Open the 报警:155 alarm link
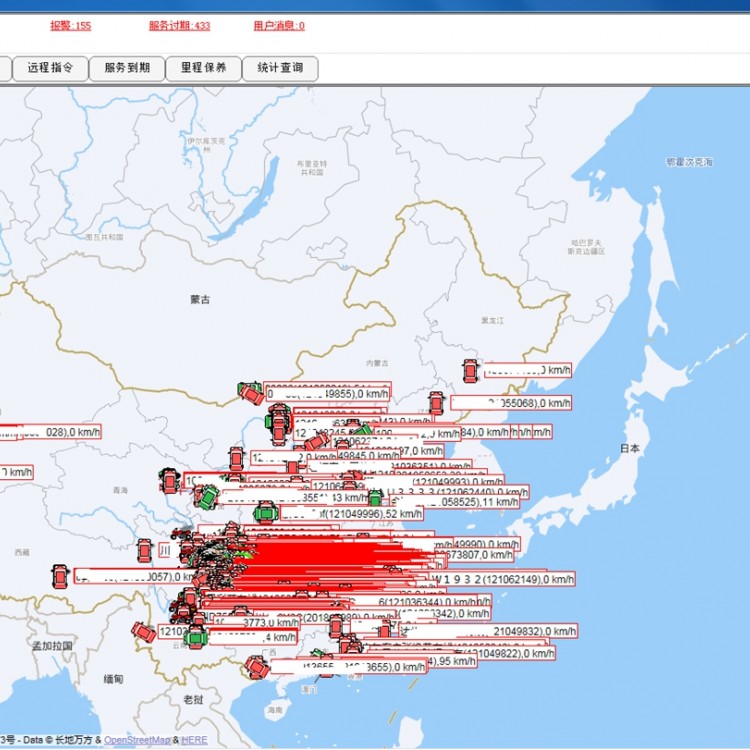The width and height of the screenshot is (750, 750). coord(70,25)
